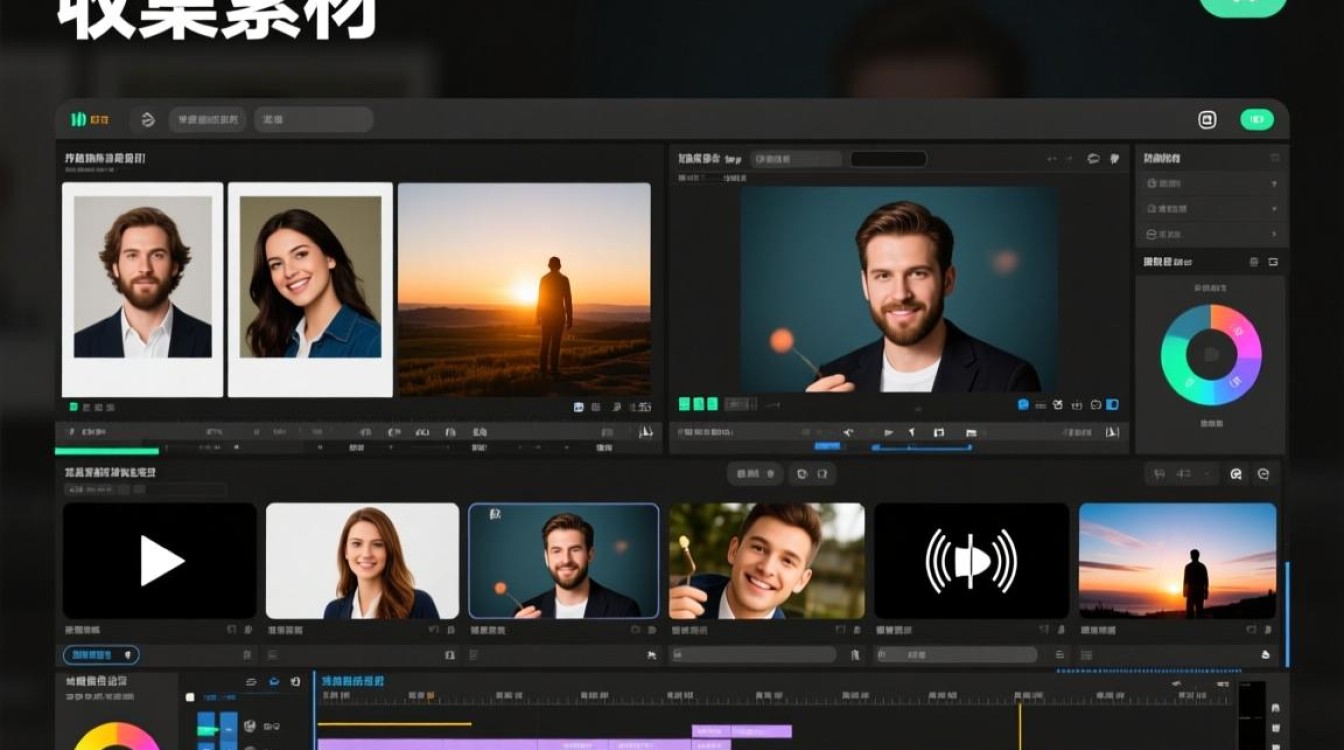This screenshot has width=1344, height=750.
Task: Click the square icon left of green export button
Action: (1207, 120)
